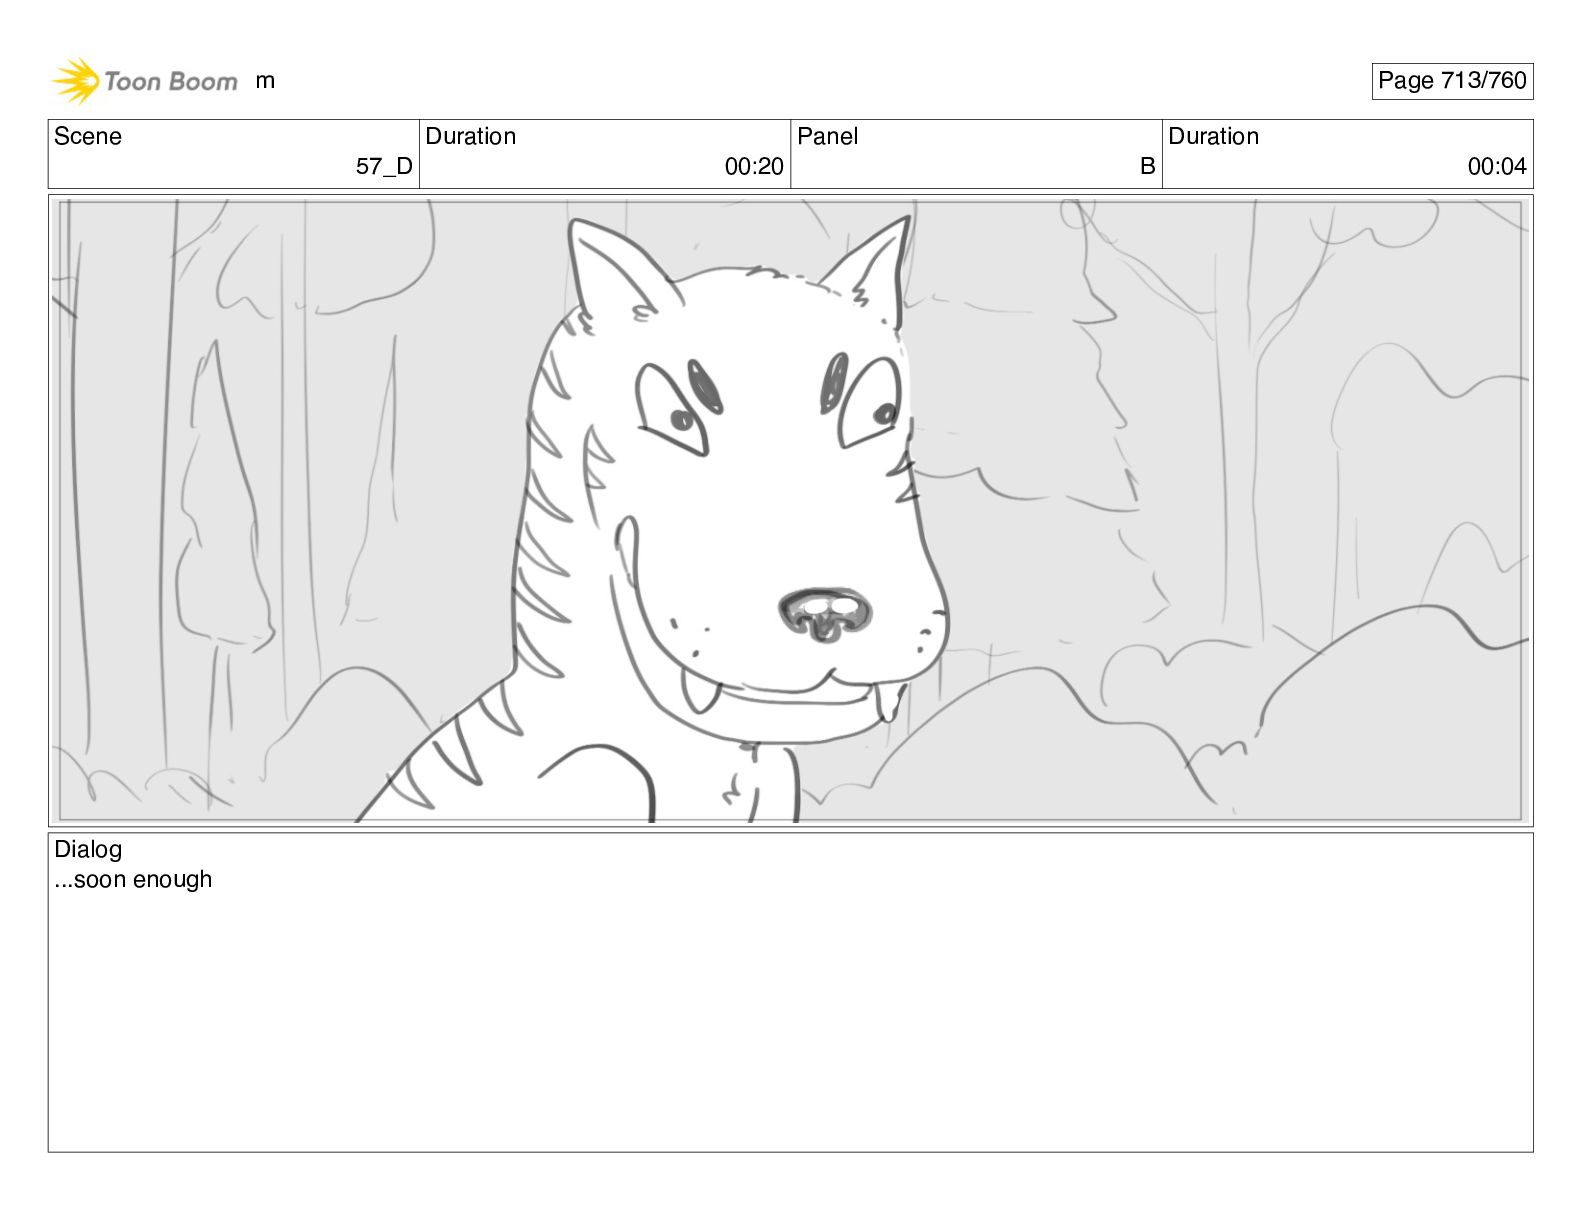Click the scene number 57_D
This screenshot has height=1224, width=1584.
pyautogui.click(x=384, y=167)
